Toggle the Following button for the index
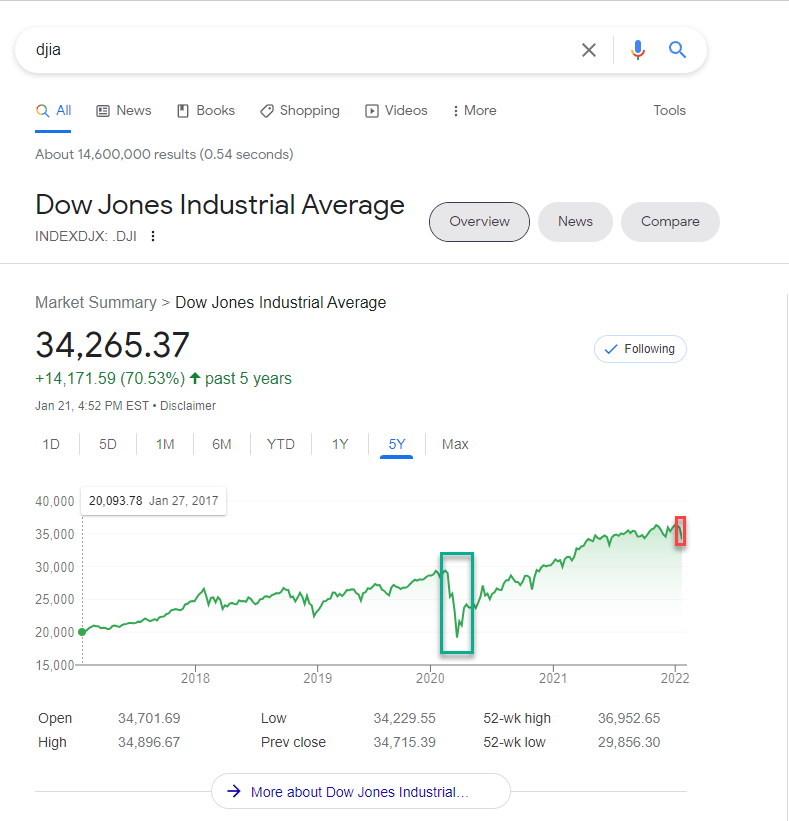The image size is (789, 821). click(x=640, y=349)
